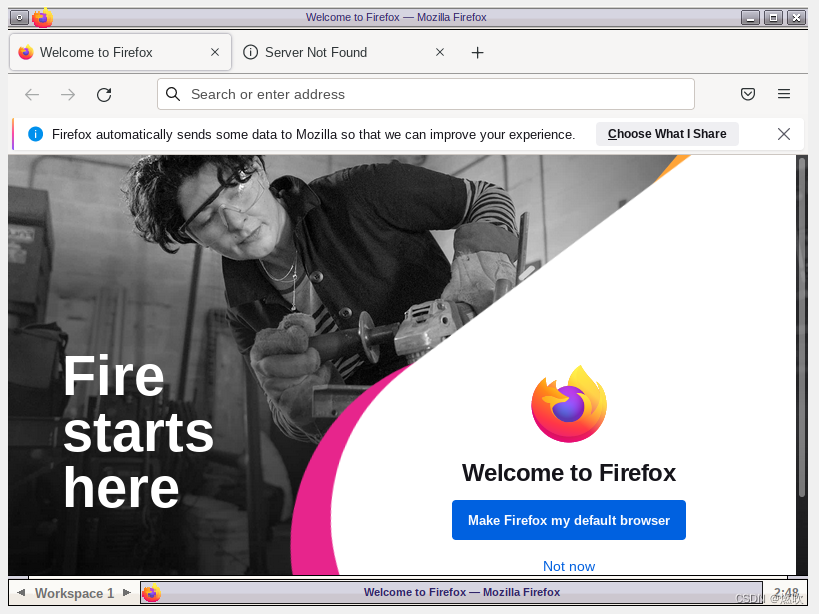
Task: Reload the current page
Action: pos(104,95)
